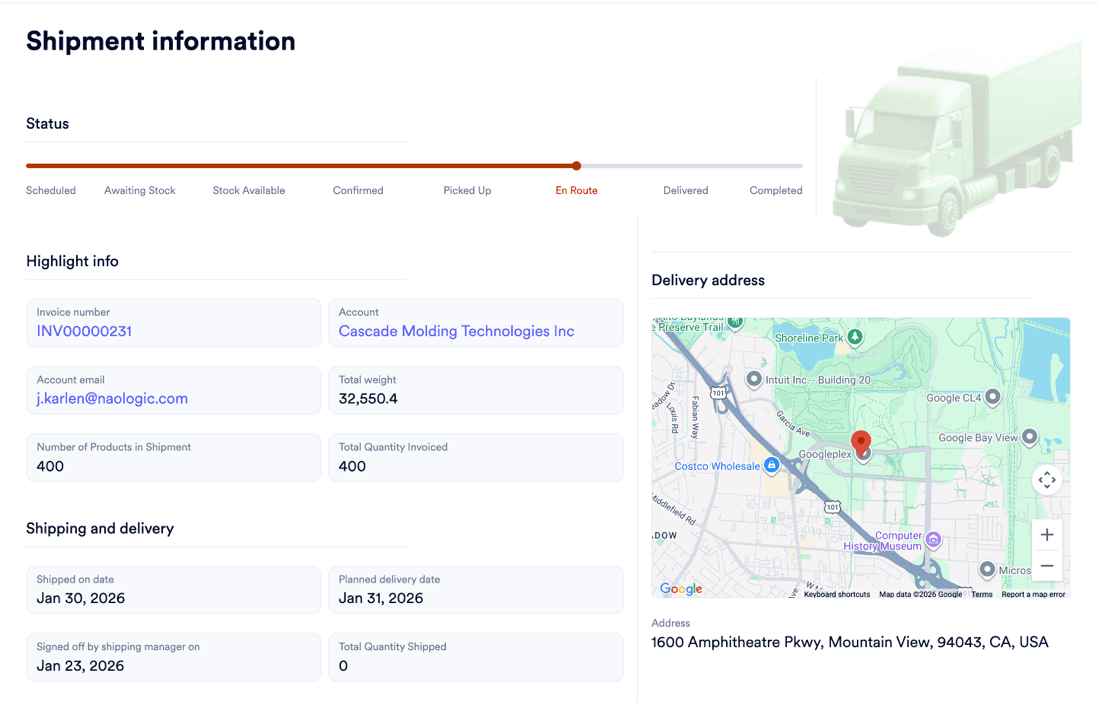Click the Number of Products in Shipment field
The width and height of the screenshot is (1099, 702).
click(174, 457)
